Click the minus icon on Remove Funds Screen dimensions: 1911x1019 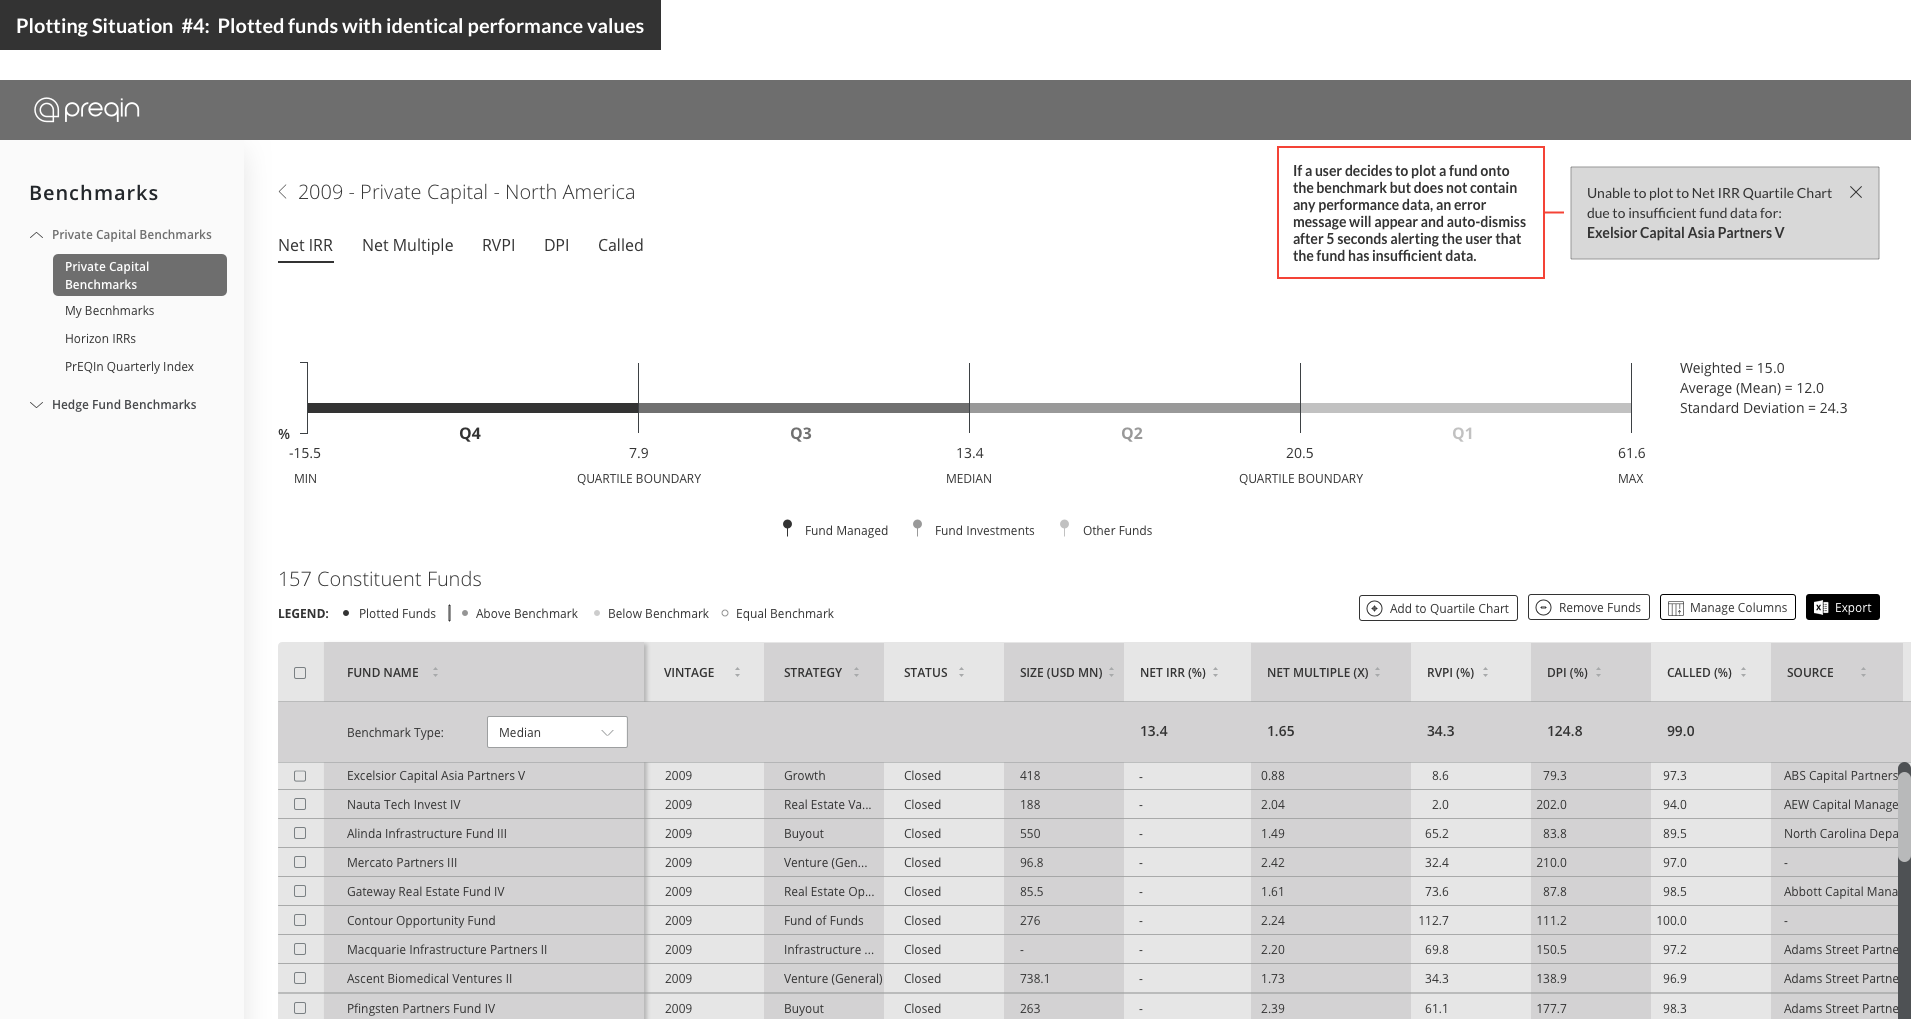1543,607
